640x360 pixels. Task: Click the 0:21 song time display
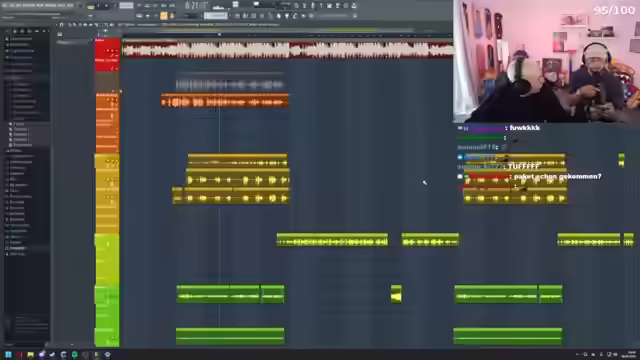[x=196, y=6]
